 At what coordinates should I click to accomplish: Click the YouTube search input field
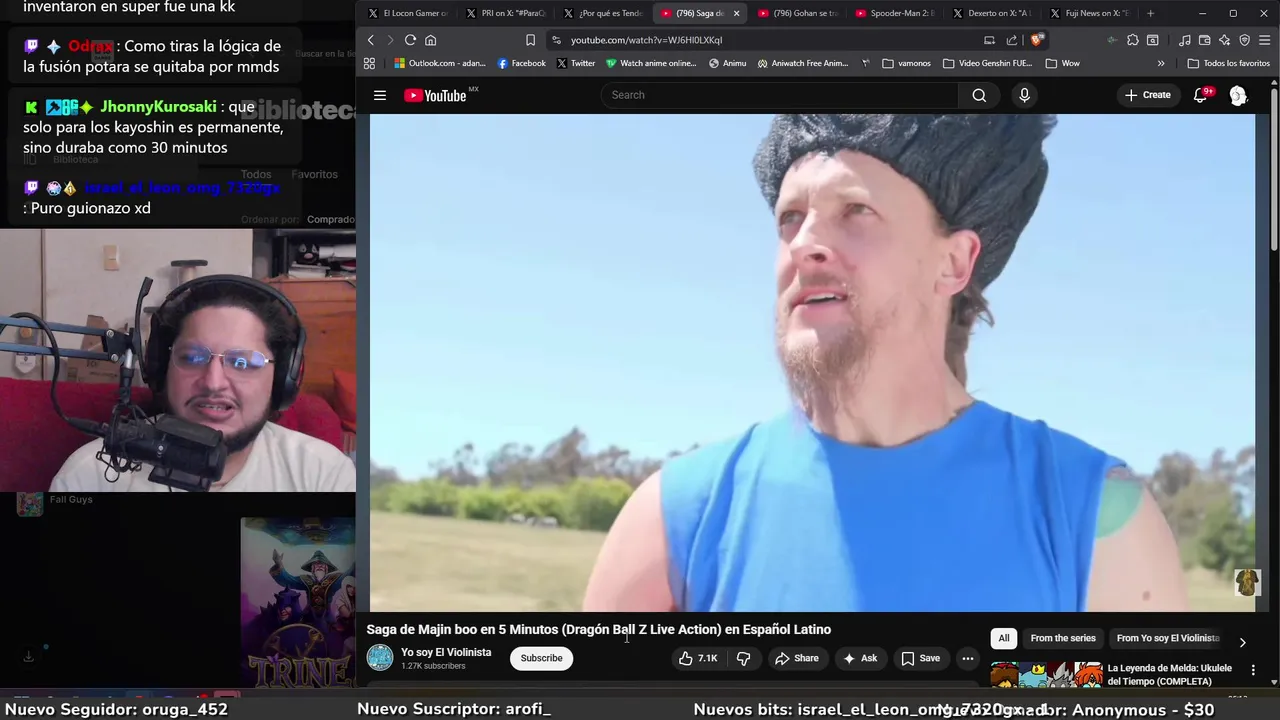click(780, 95)
